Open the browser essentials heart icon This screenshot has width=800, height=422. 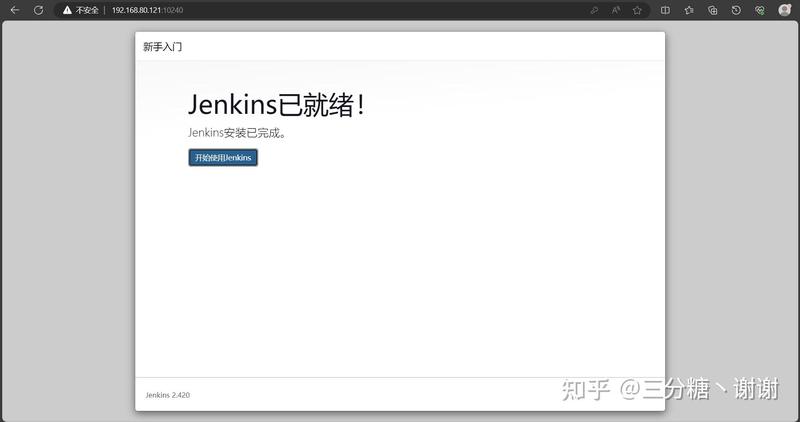coord(760,10)
